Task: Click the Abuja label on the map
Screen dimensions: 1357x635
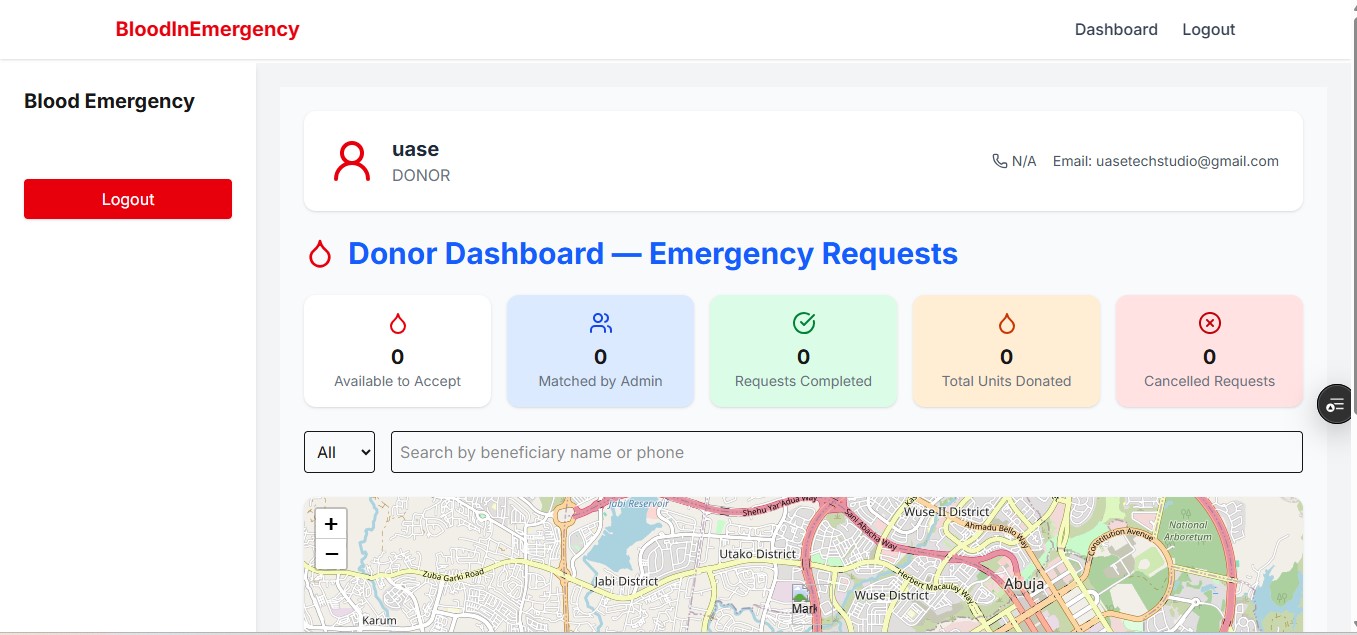Action: coord(1024,584)
